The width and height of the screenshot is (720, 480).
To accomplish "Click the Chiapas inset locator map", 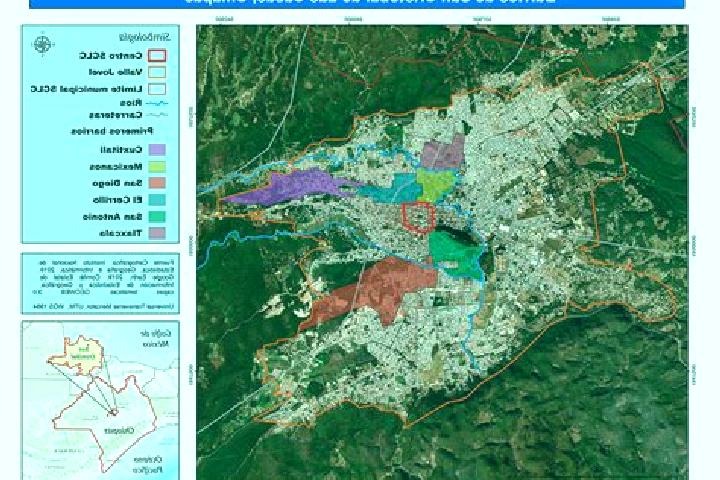I will coord(101,400).
